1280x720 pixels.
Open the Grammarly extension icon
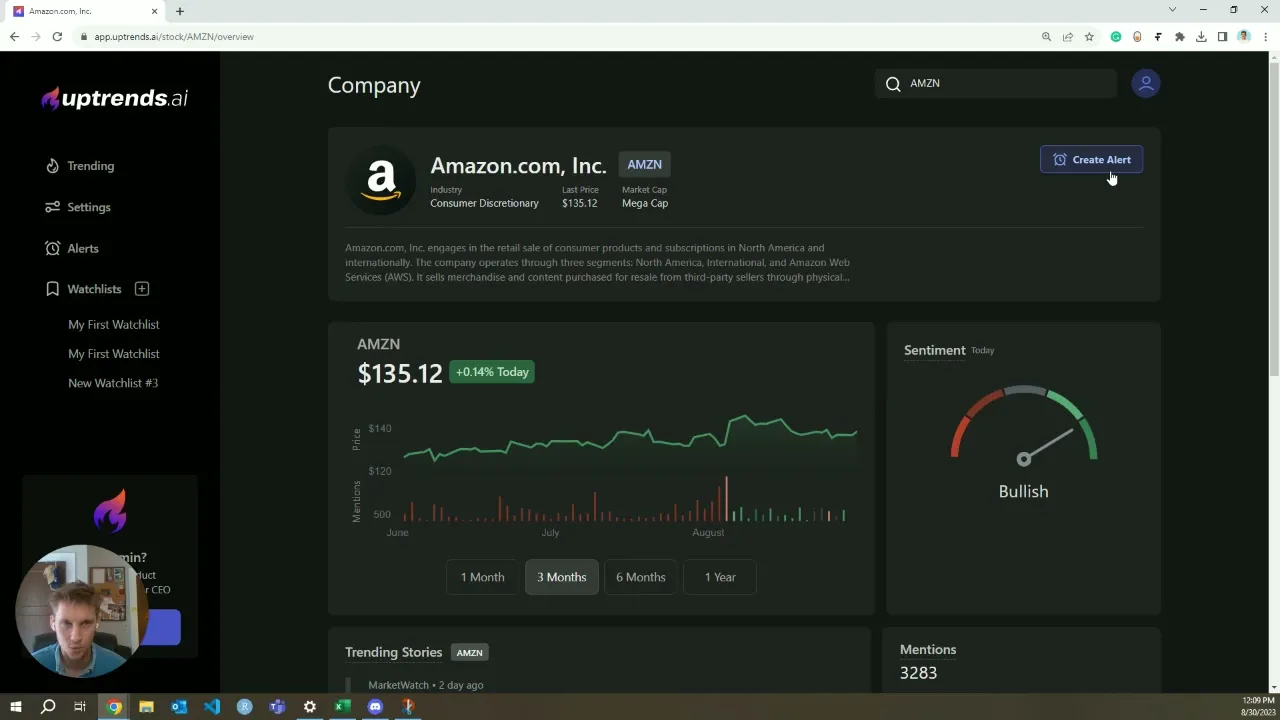click(x=1116, y=37)
